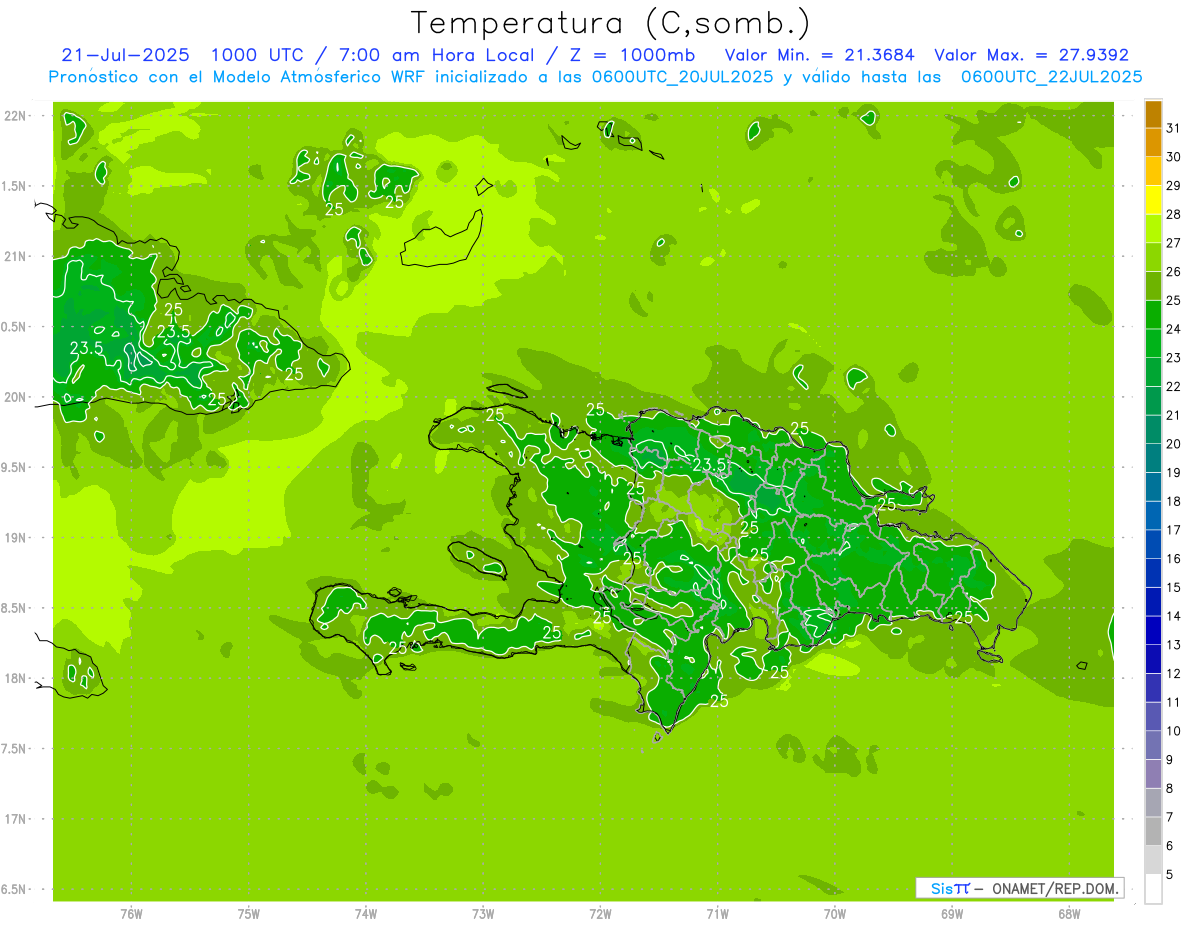Click the 'Valor Min. = 21.3684' readout
This screenshot has height=927, width=1200.
tap(819, 55)
